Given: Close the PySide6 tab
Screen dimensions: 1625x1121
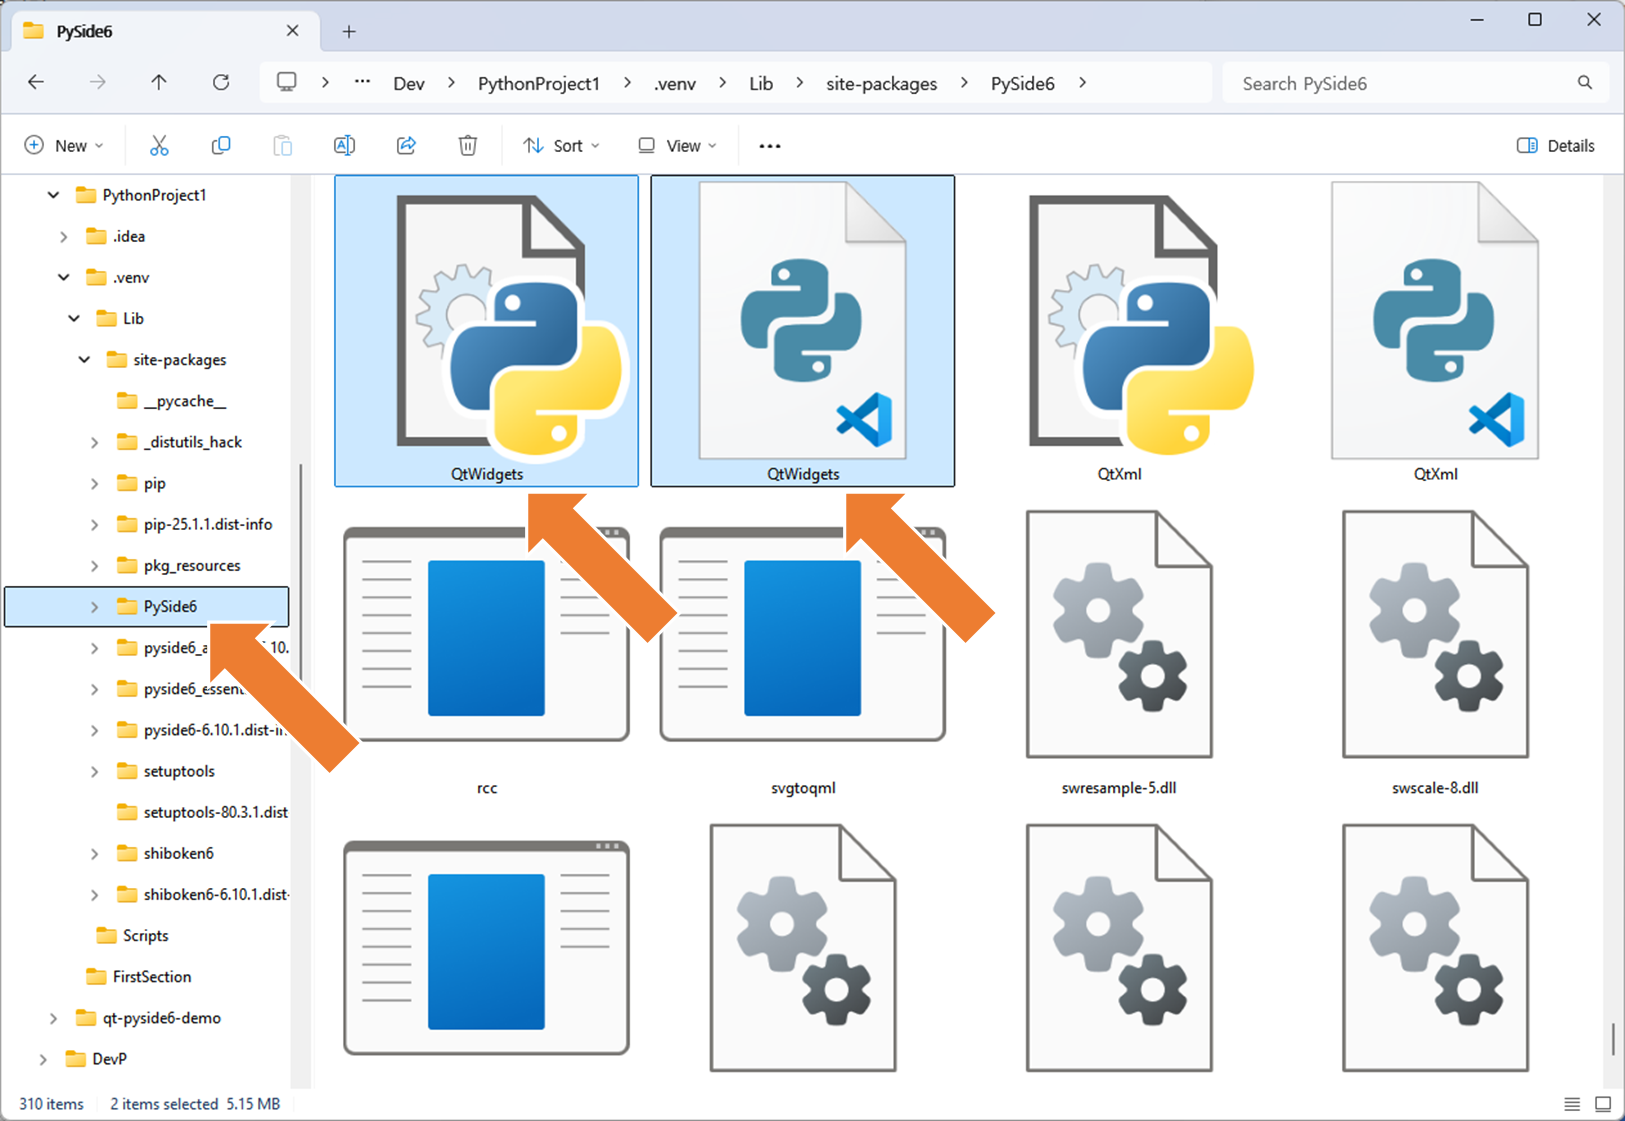Looking at the screenshot, I should [292, 31].
